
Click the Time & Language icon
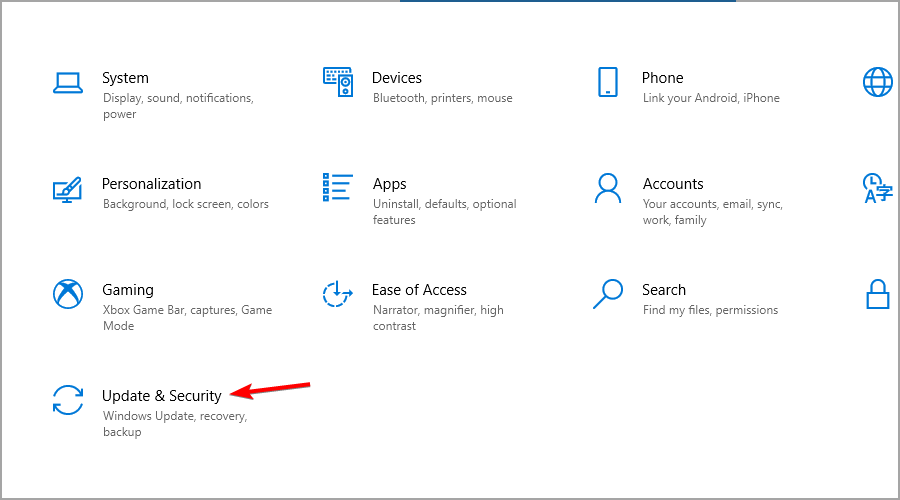click(x=878, y=188)
